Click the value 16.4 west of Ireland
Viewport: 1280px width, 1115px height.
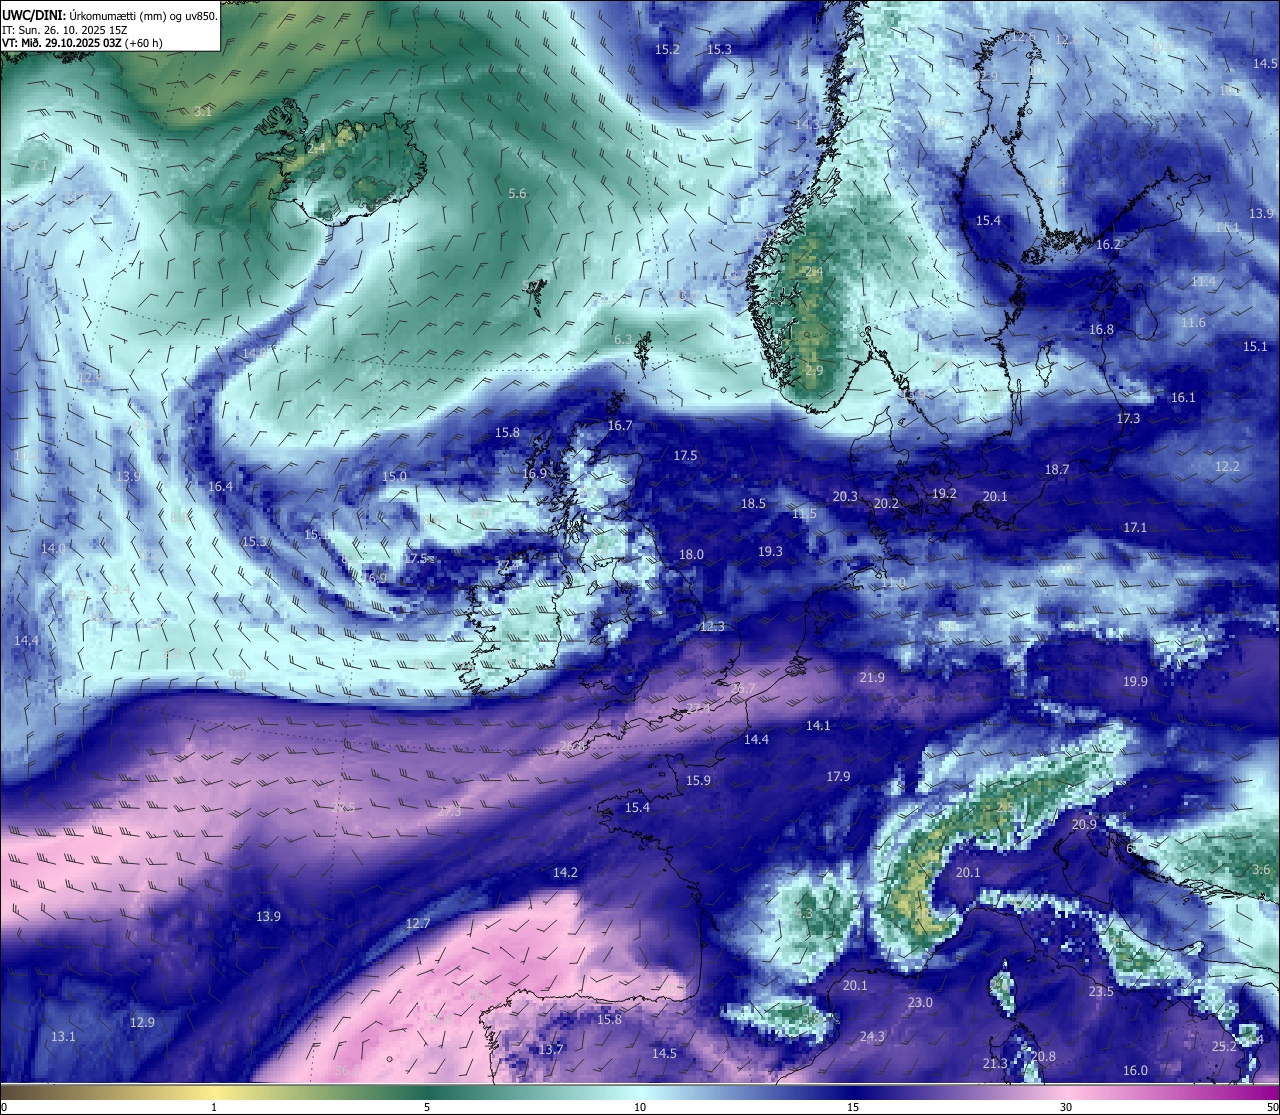pyautogui.click(x=220, y=487)
